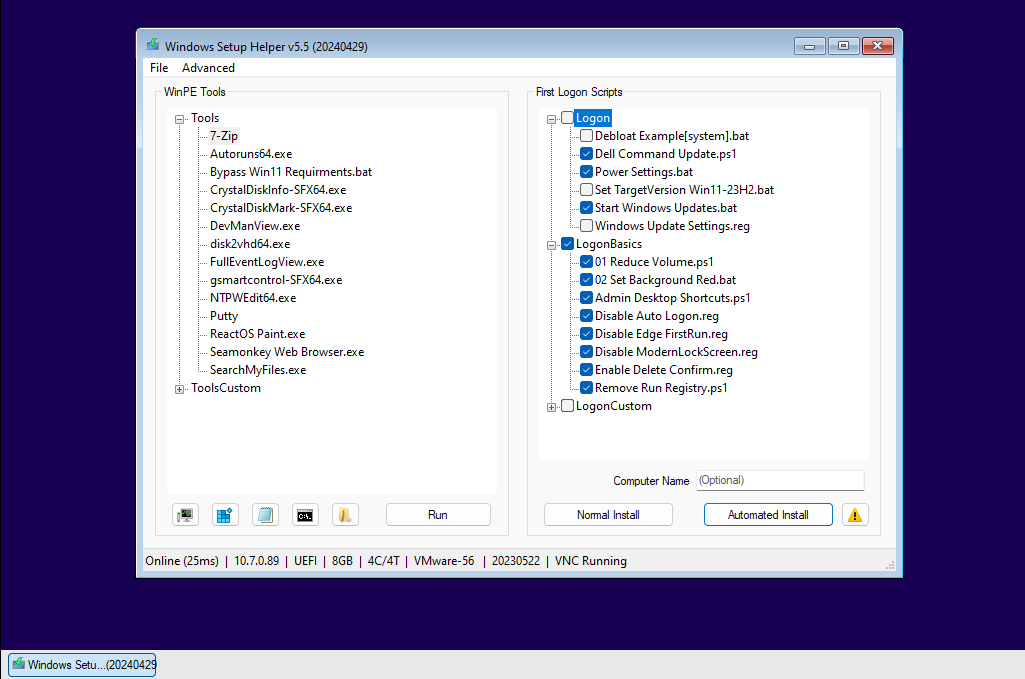Uncheck Power Settings.bat checkbox
The image size is (1025, 679).
[586, 172]
